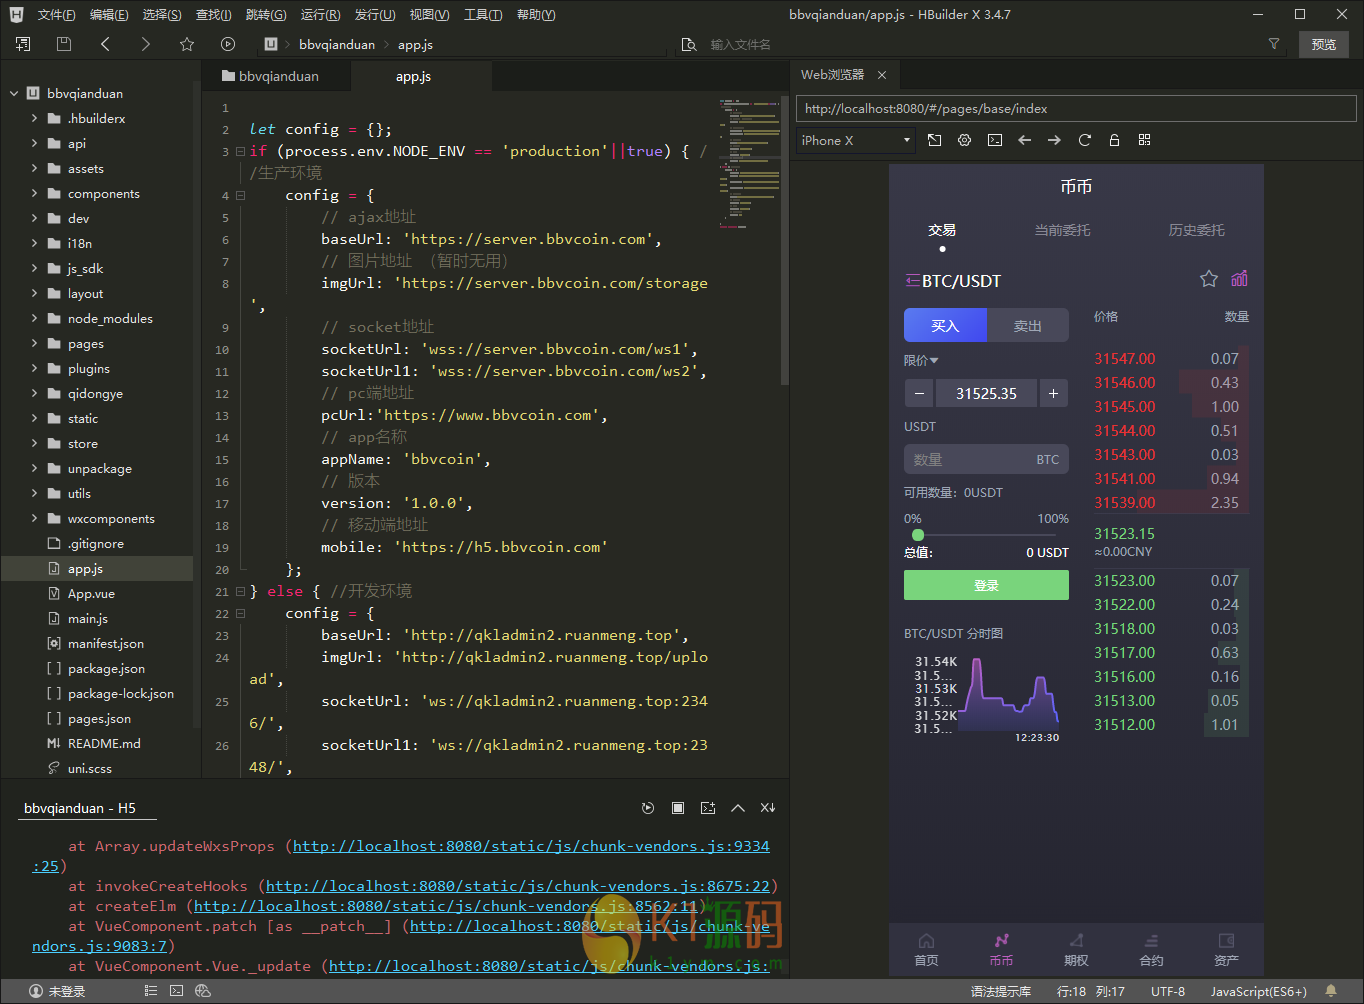Screen dimensions: 1364x1004
Task: Stop the running H5 console process
Action: 678,808
